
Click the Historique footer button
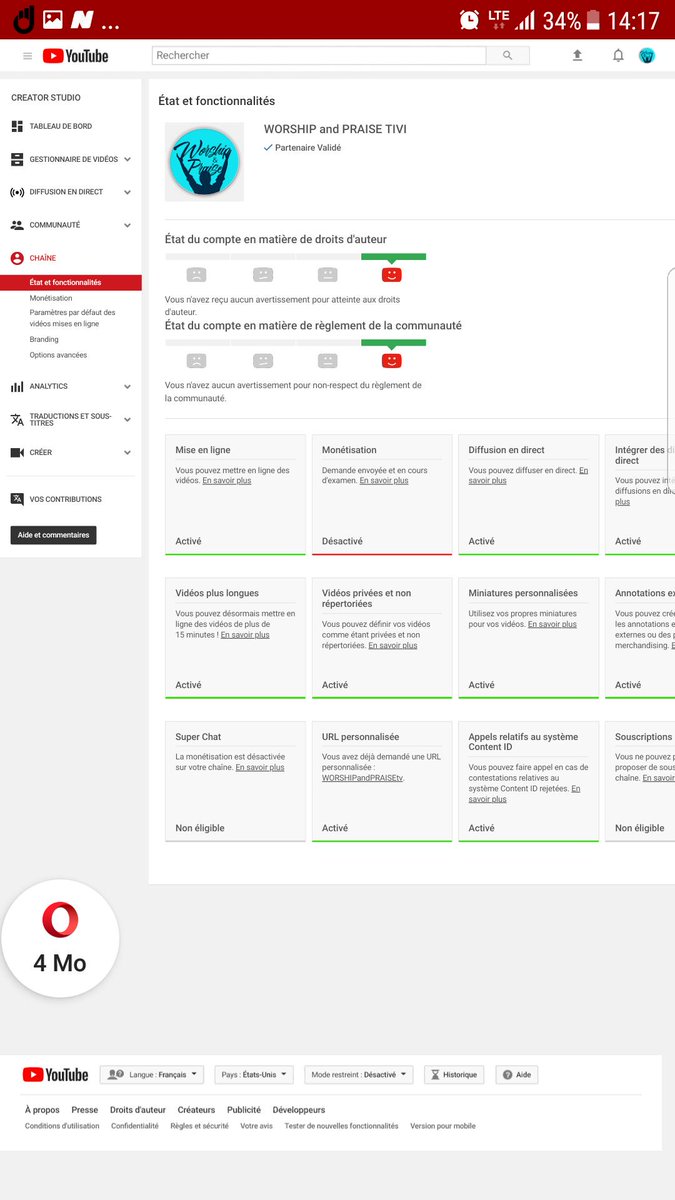coord(454,1075)
